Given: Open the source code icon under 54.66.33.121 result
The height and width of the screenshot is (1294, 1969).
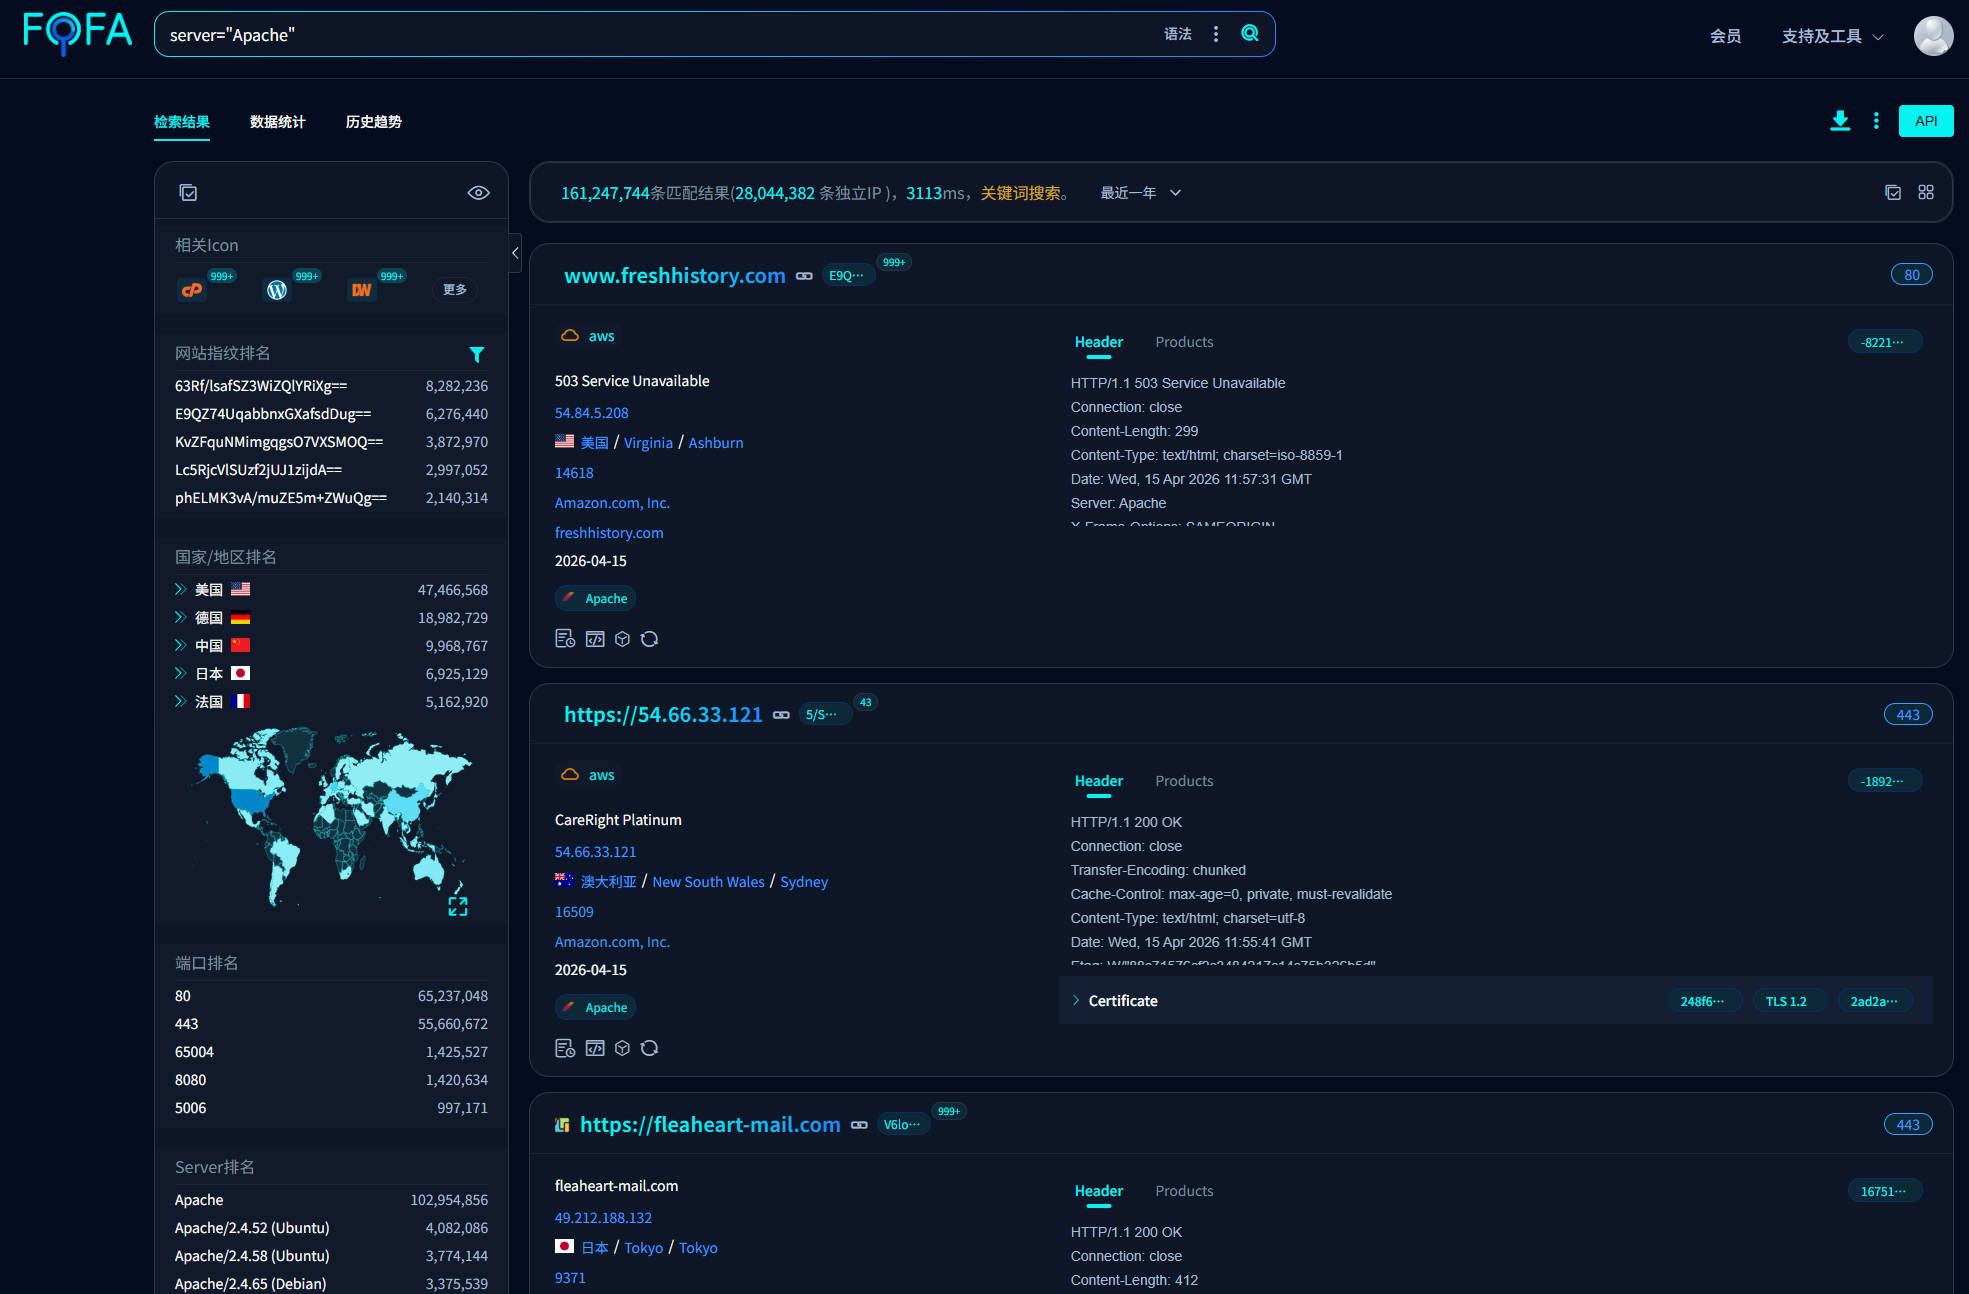Looking at the screenshot, I should 595,1048.
